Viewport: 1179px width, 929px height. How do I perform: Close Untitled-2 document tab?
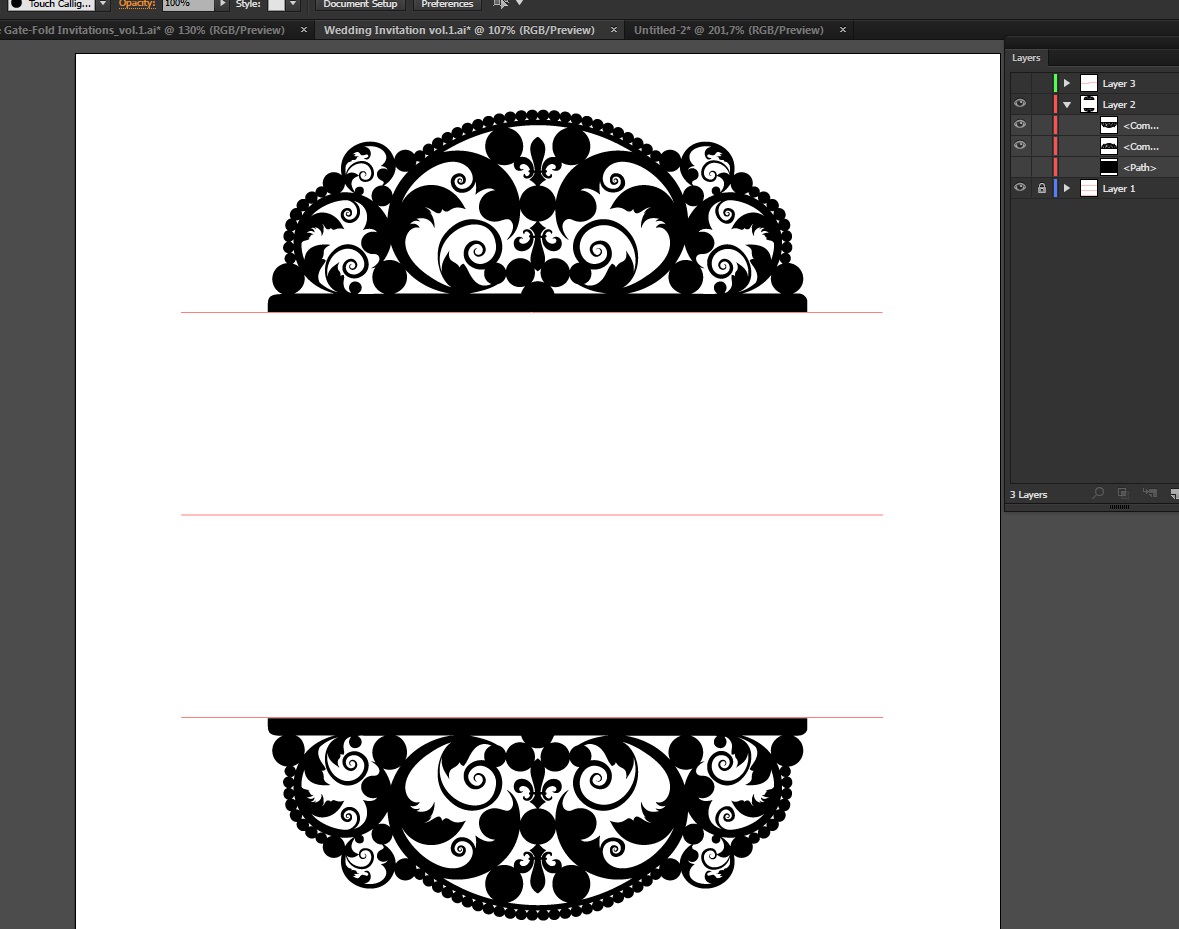tap(843, 30)
